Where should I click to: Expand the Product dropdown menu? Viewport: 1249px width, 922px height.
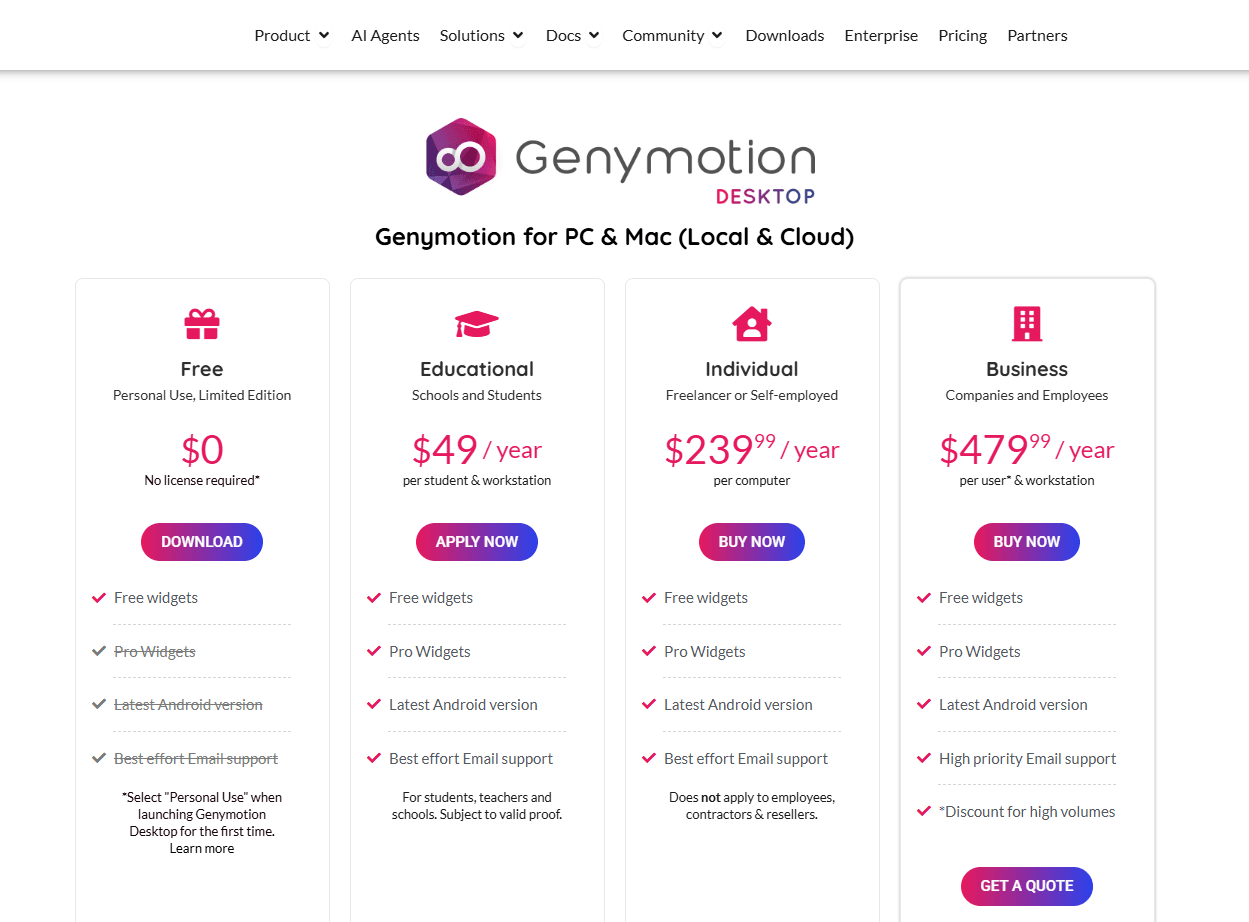292,35
